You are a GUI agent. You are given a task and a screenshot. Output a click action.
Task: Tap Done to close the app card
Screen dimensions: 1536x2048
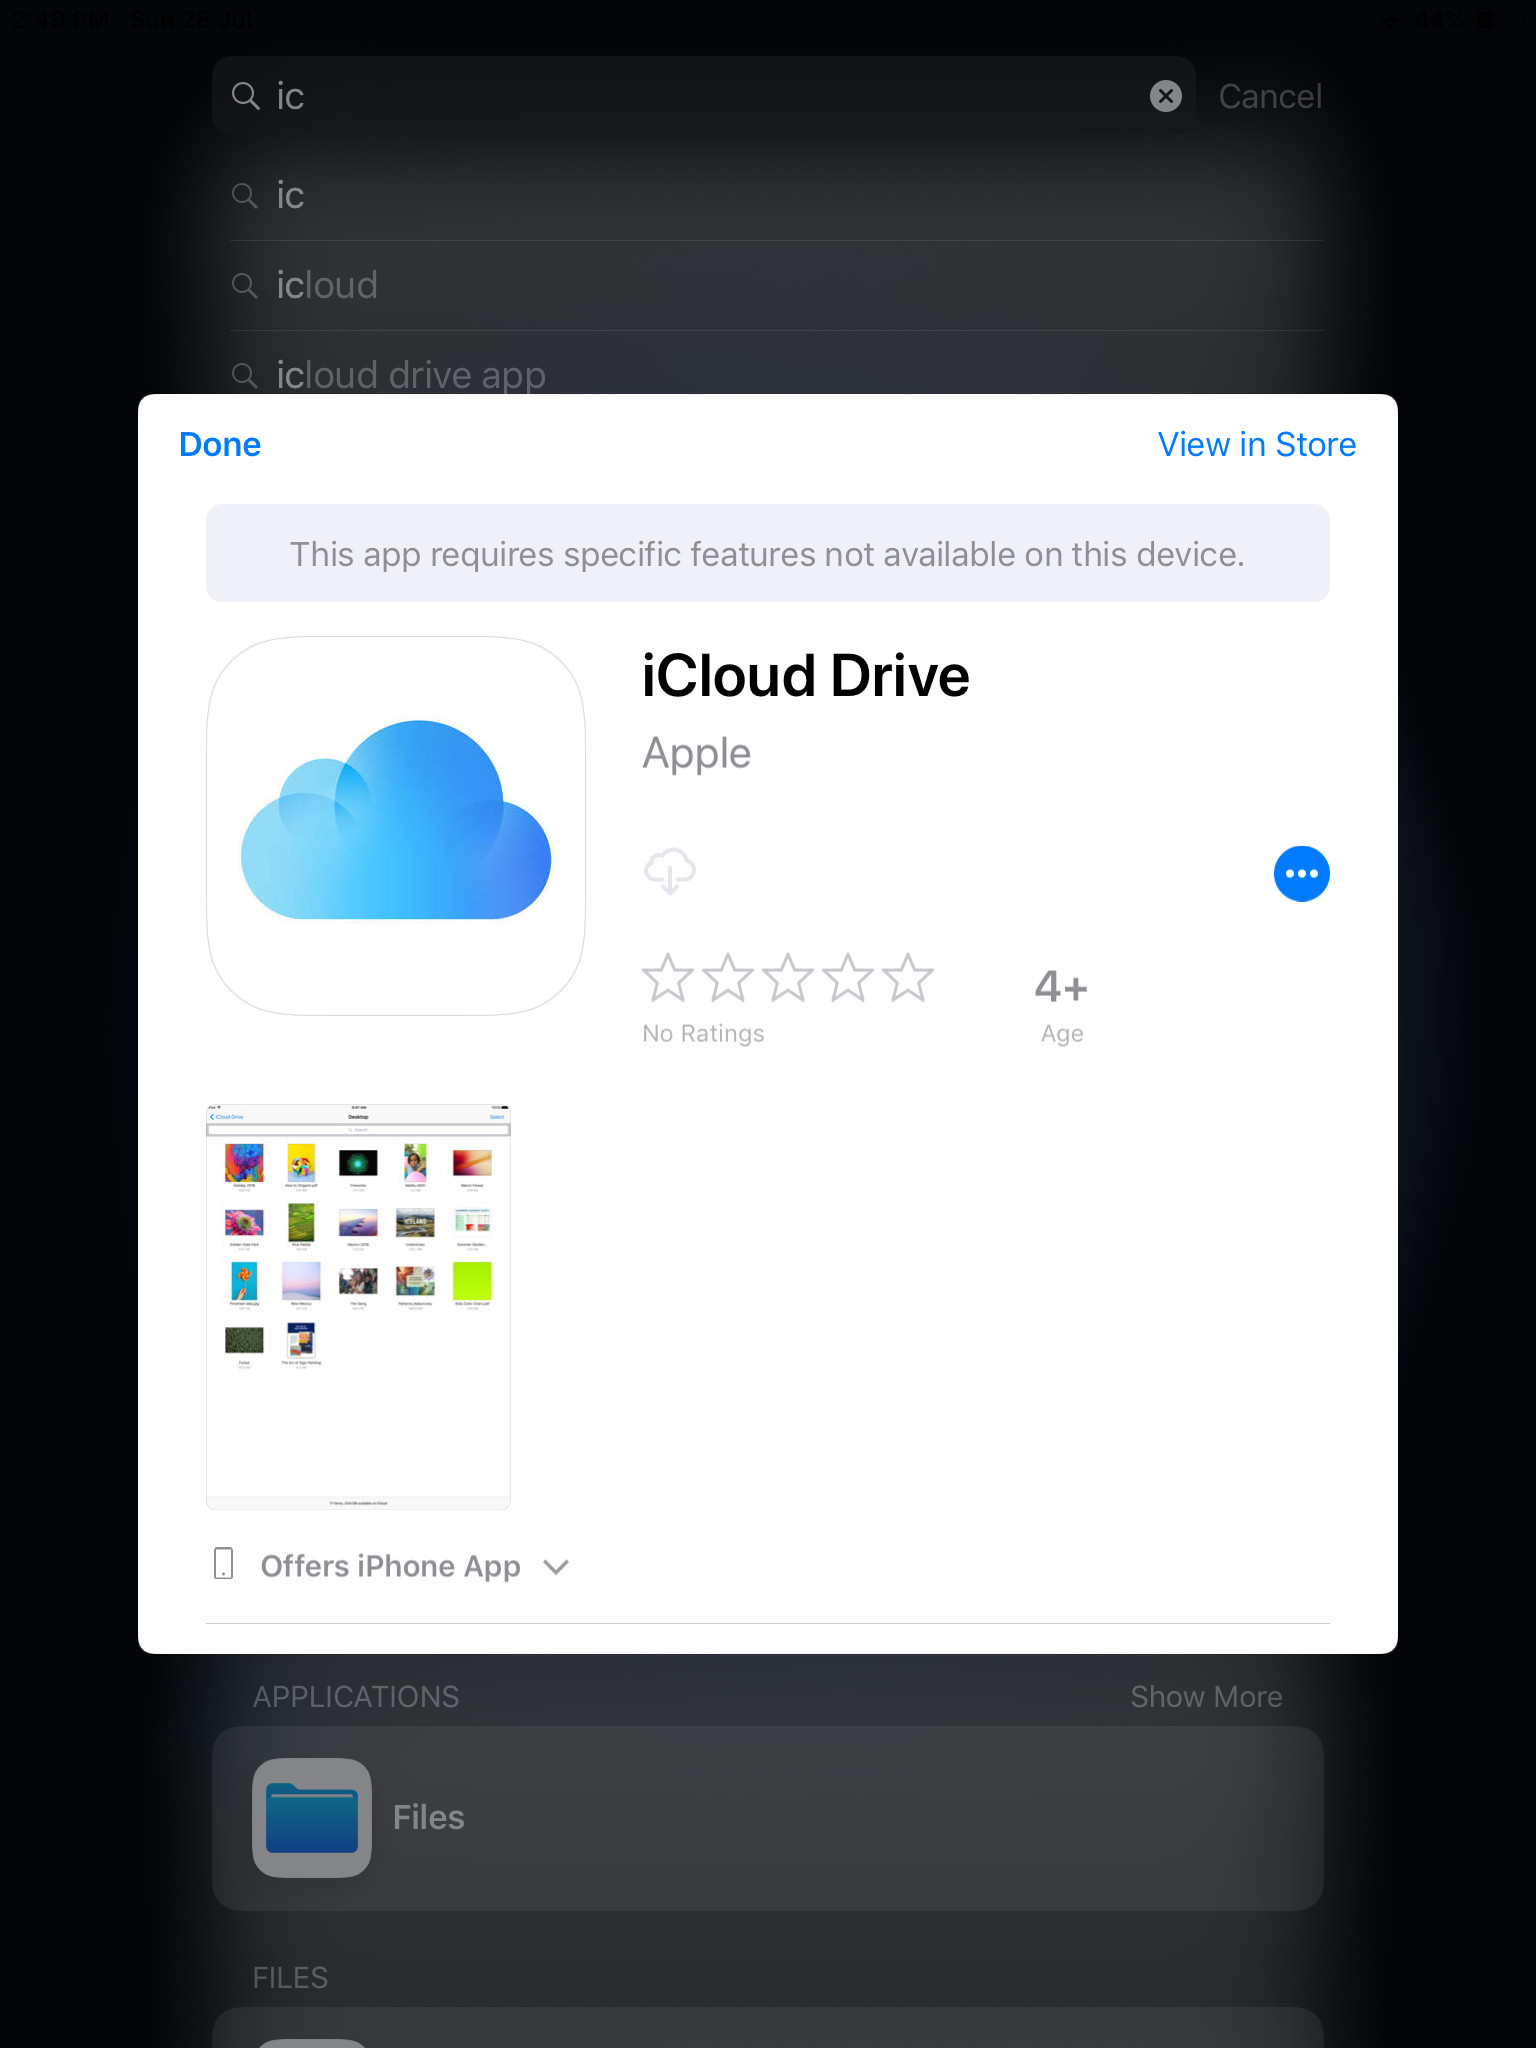[220, 445]
